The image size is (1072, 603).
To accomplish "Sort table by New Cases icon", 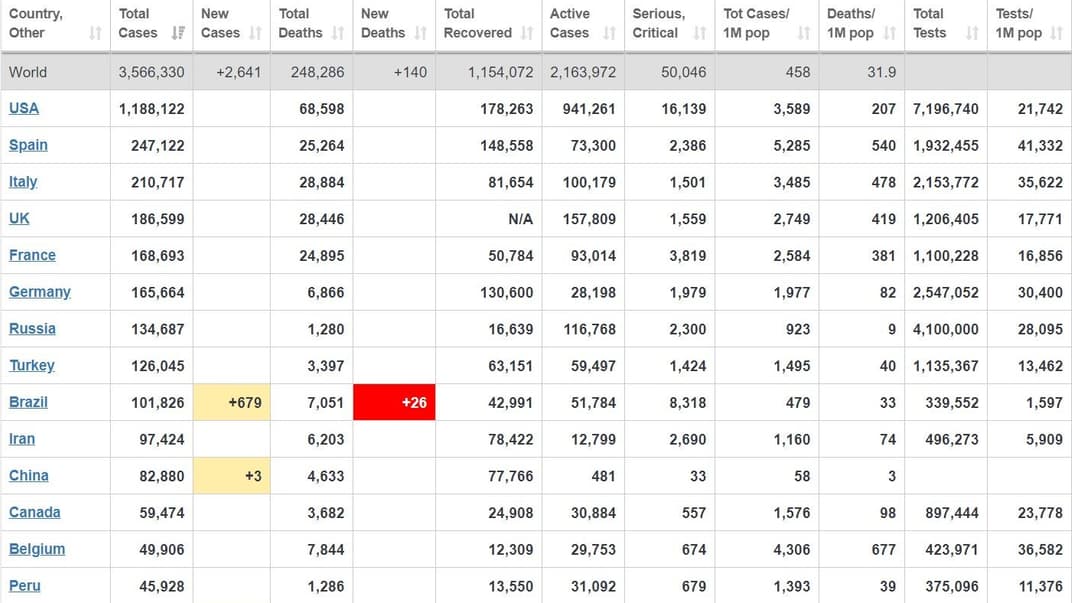I will pyautogui.click(x=256, y=33).
